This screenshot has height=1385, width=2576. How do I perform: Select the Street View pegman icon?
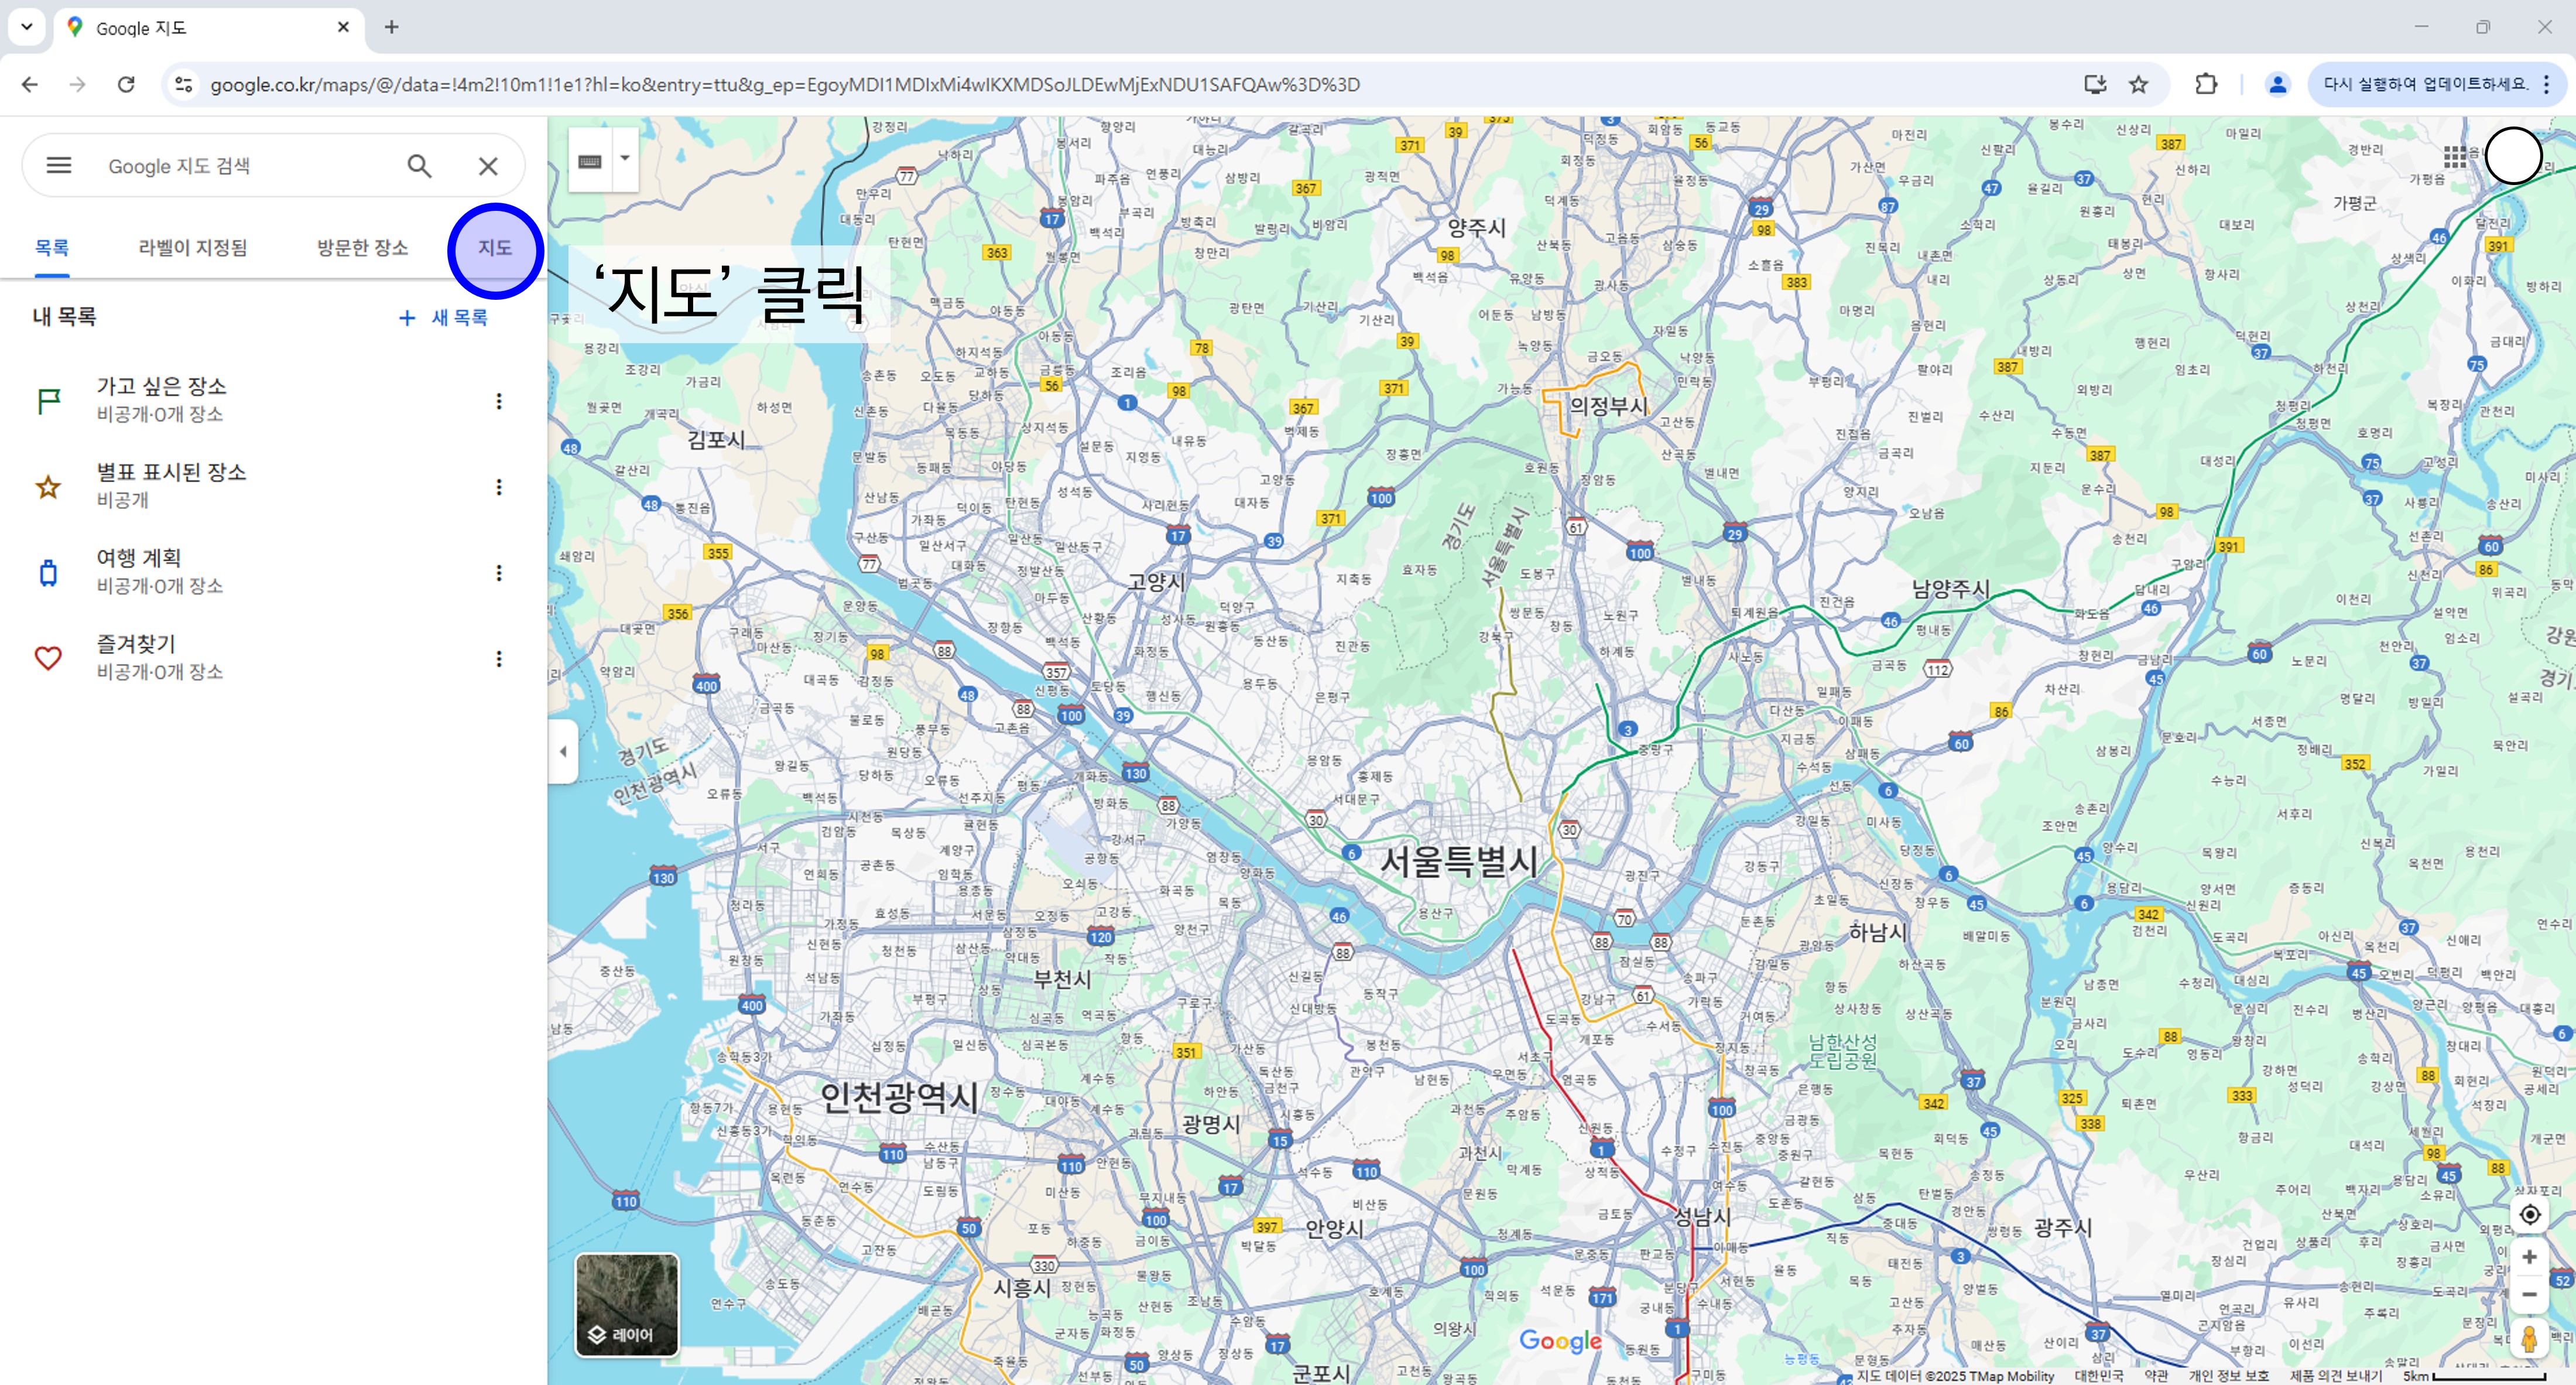point(2529,1338)
